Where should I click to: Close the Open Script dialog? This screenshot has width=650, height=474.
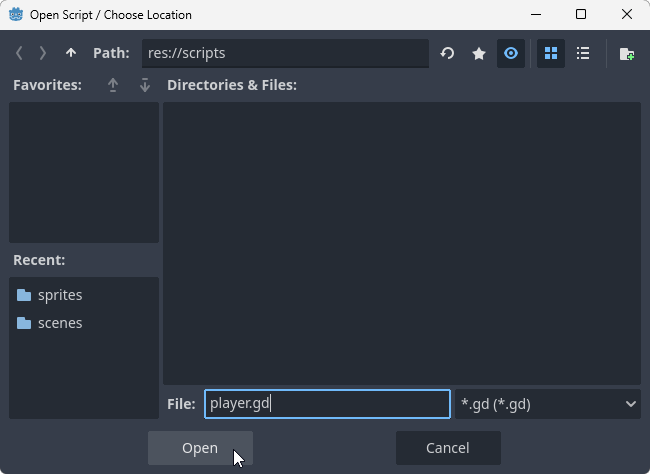pos(627,15)
